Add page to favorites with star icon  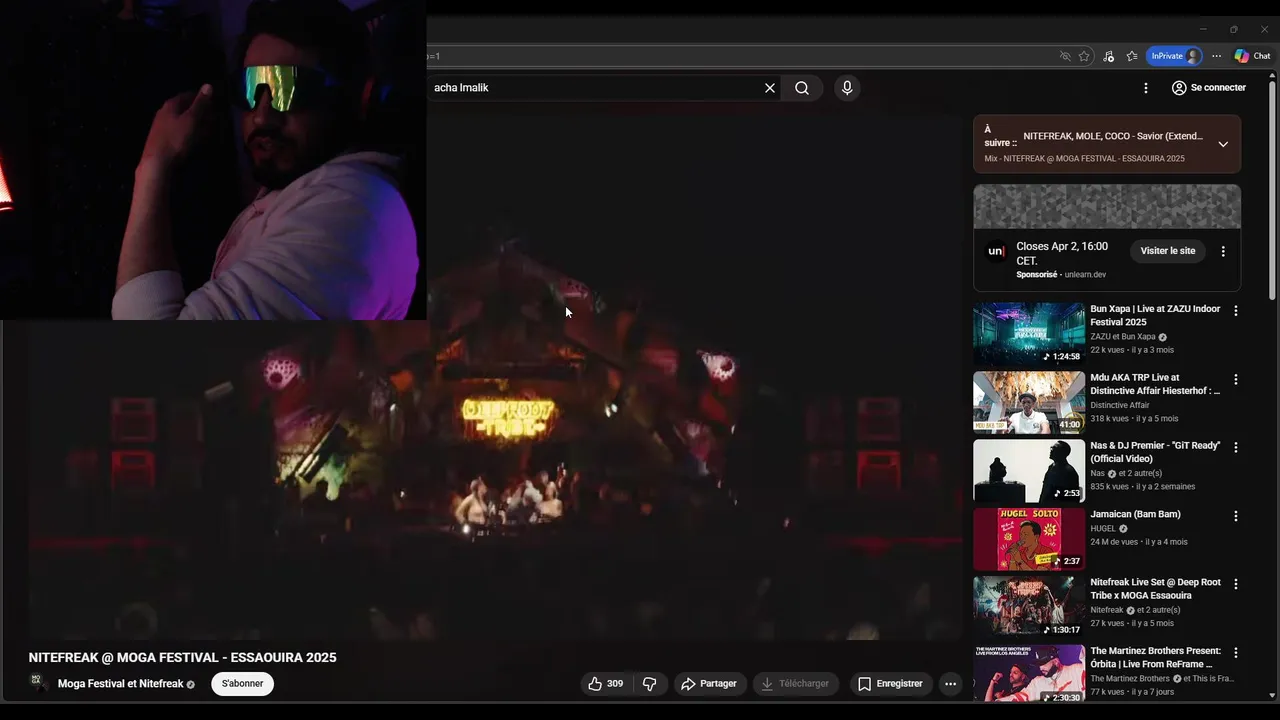point(1084,56)
